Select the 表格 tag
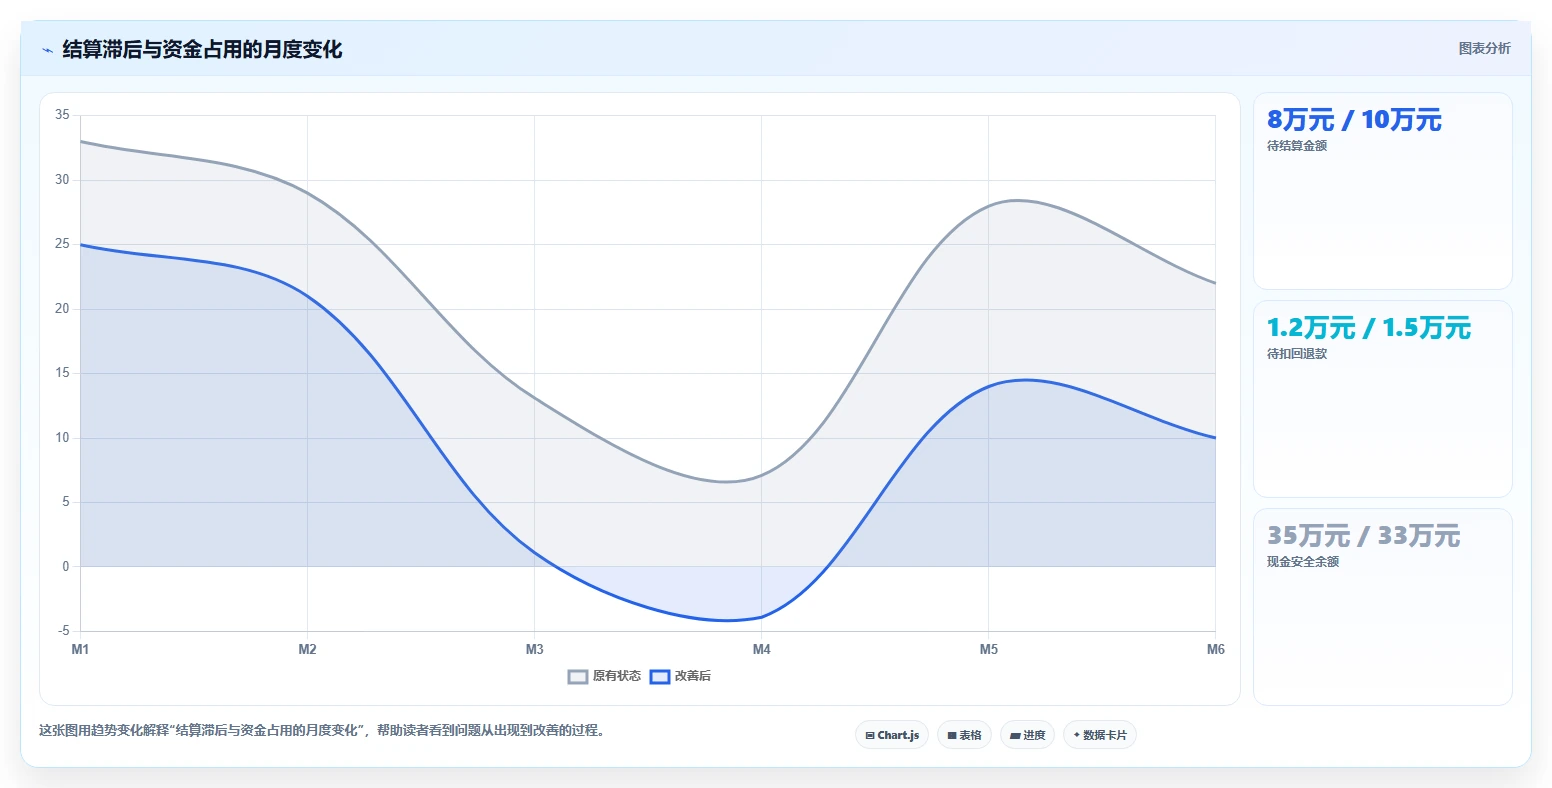 pyautogui.click(x=965, y=735)
